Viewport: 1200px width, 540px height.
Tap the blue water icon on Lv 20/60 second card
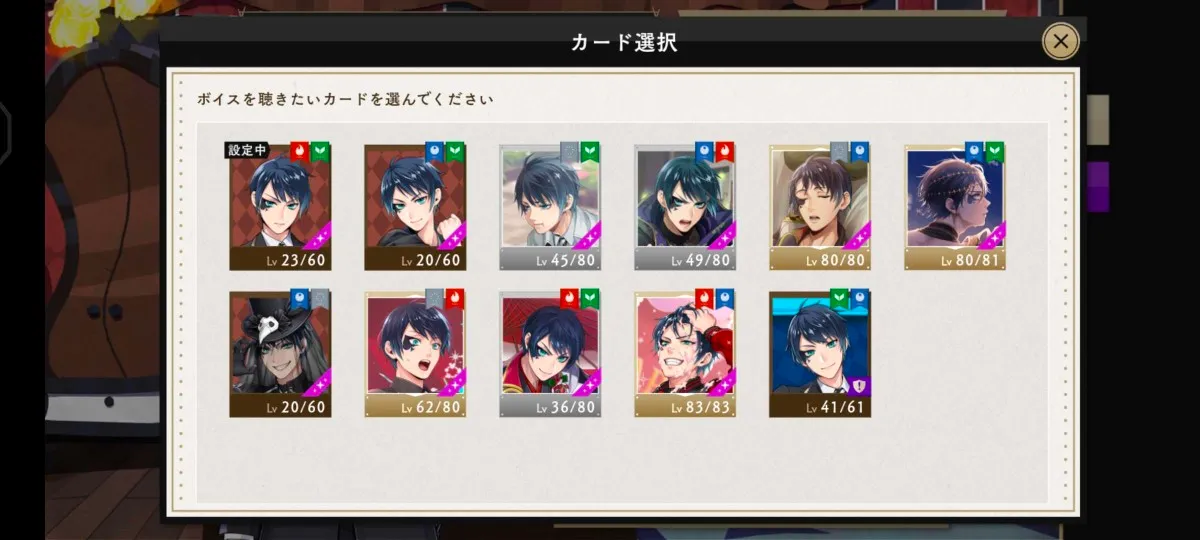tap(434, 151)
